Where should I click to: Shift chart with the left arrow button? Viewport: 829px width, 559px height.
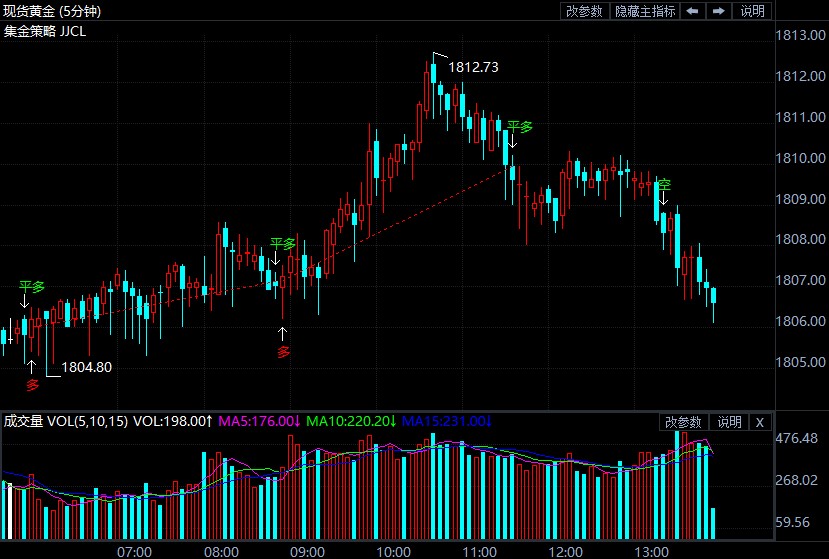pyautogui.click(x=693, y=11)
